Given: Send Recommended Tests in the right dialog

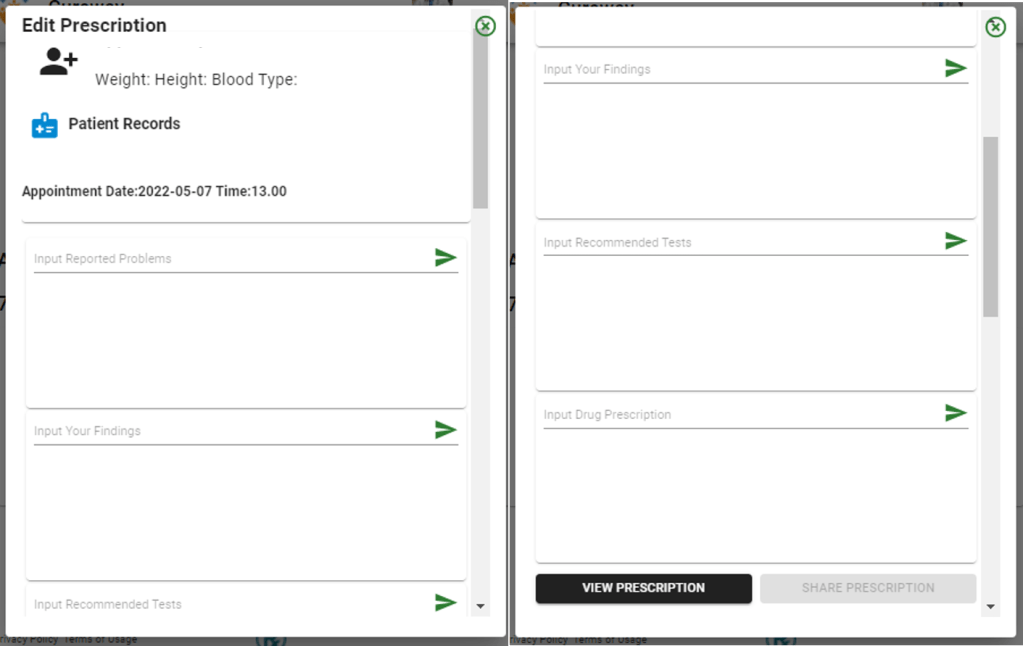Looking at the screenshot, I should (x=956, y=241).
